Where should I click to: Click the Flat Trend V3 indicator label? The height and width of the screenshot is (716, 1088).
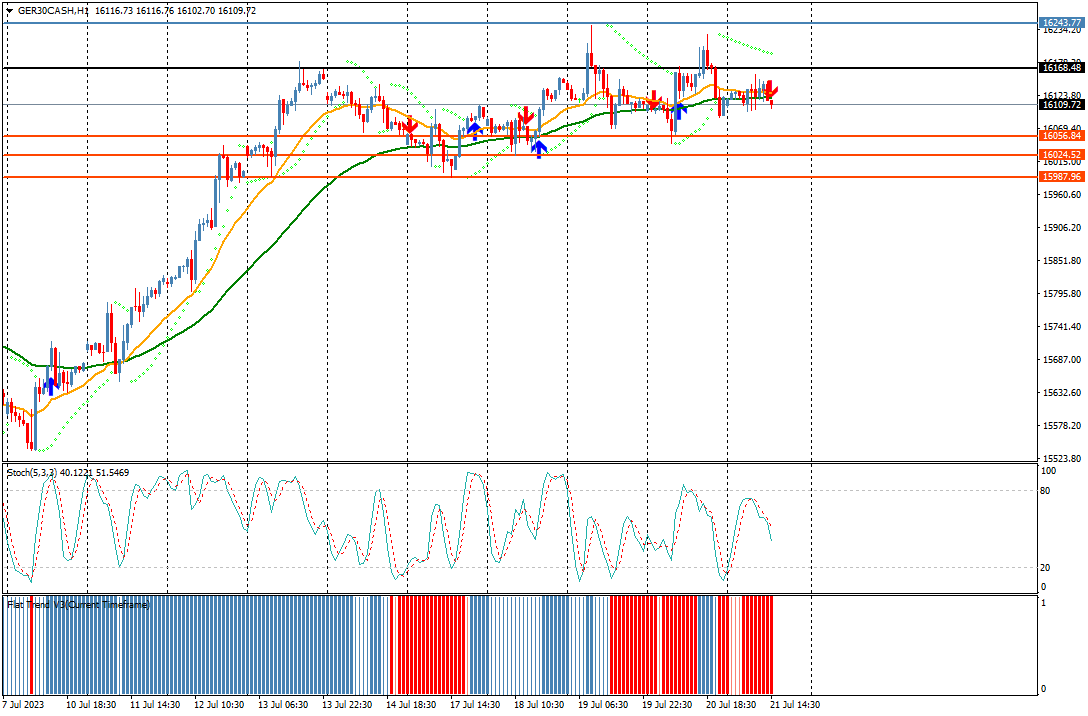(78, 605)
